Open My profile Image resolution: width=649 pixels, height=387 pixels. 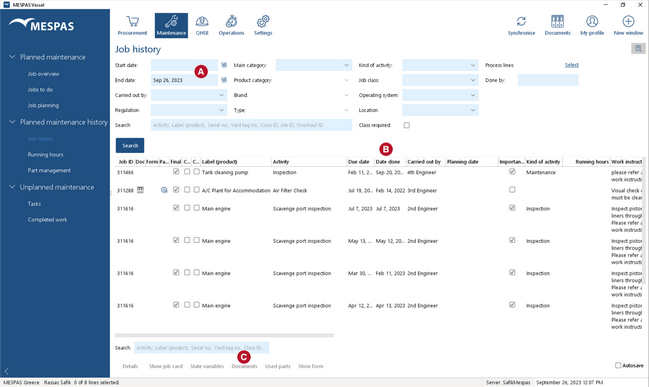click(592, 26)
